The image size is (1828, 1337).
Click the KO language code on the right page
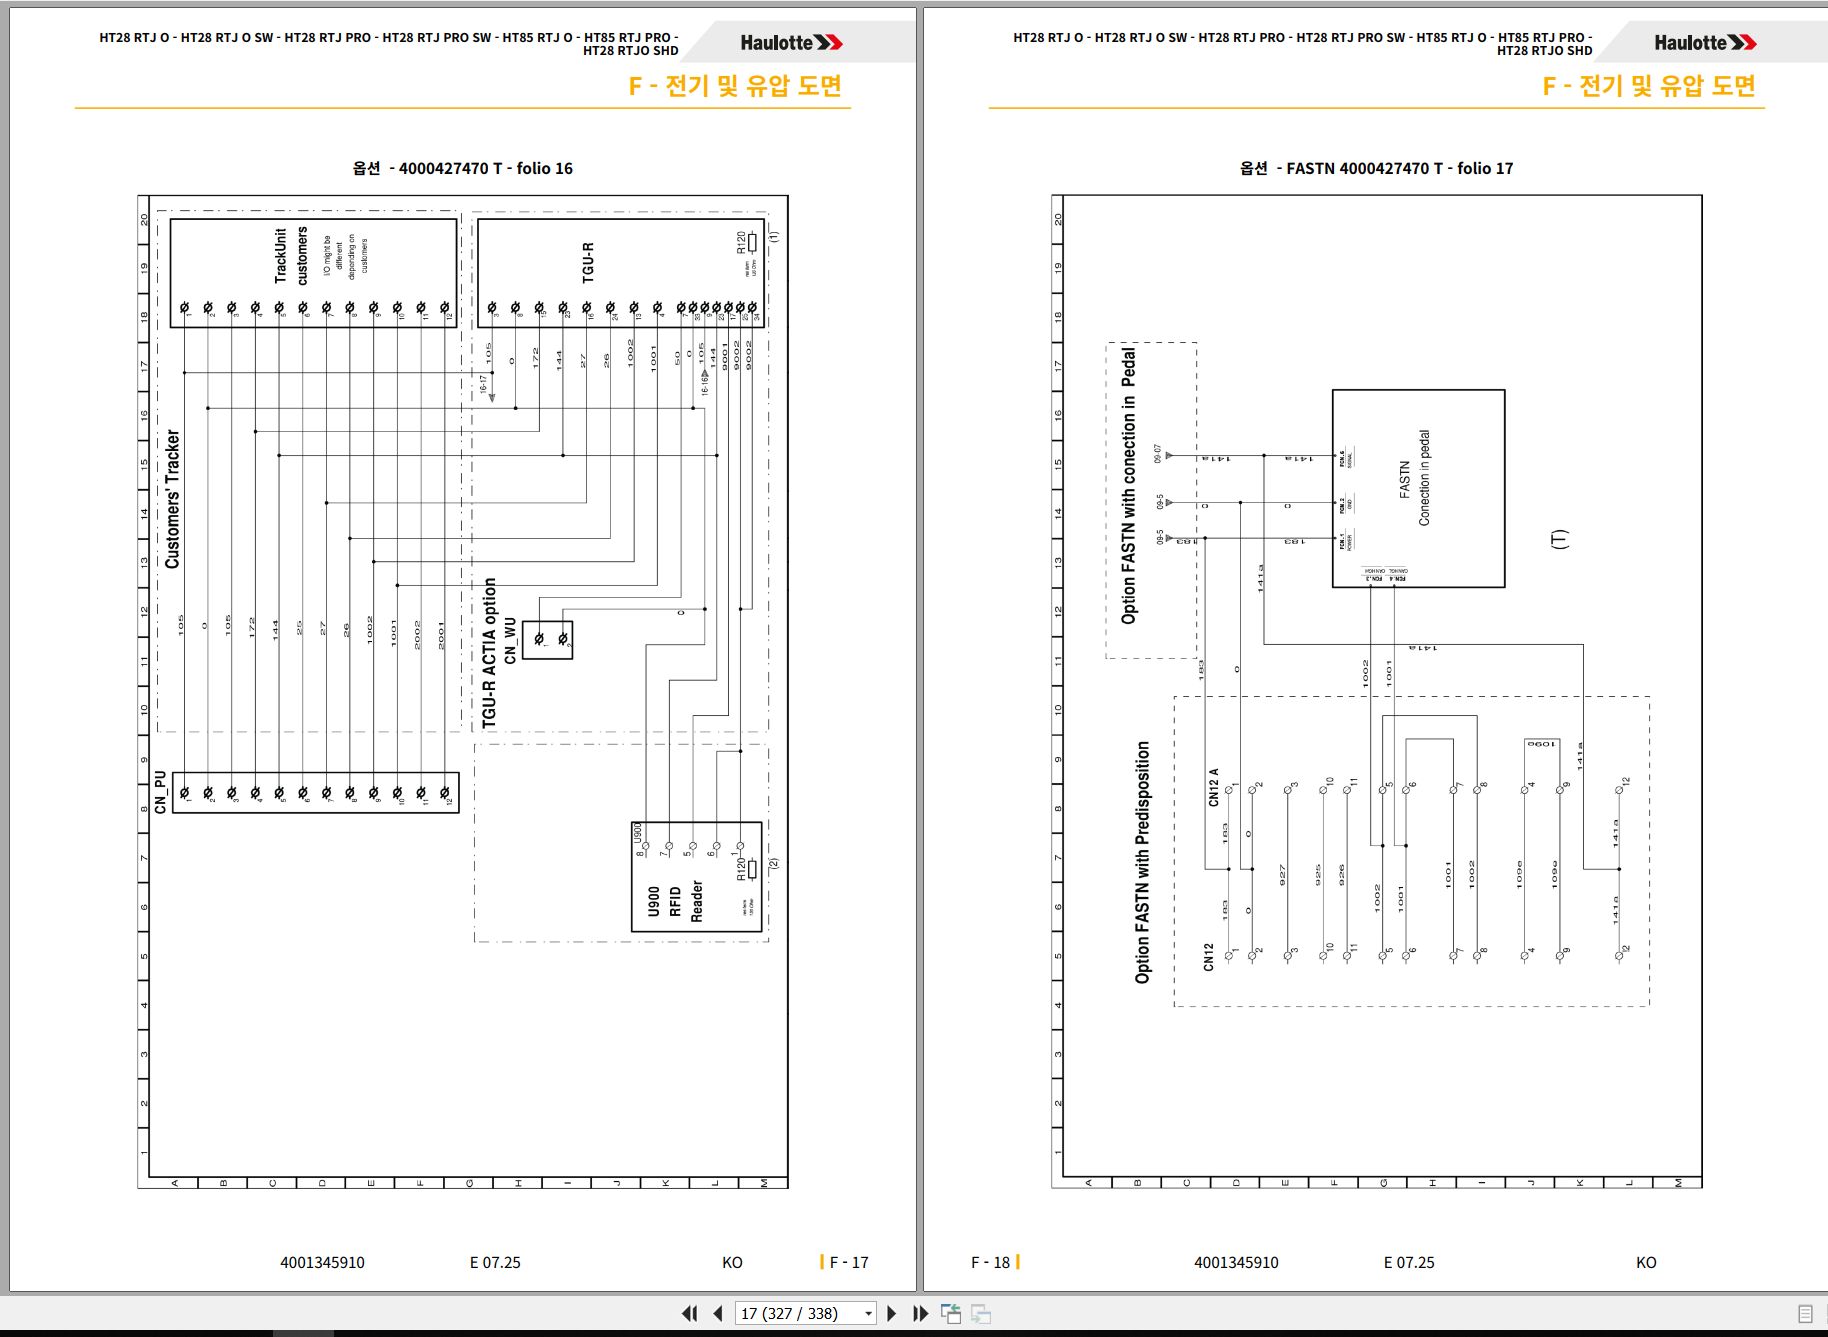(1646, 1262)
